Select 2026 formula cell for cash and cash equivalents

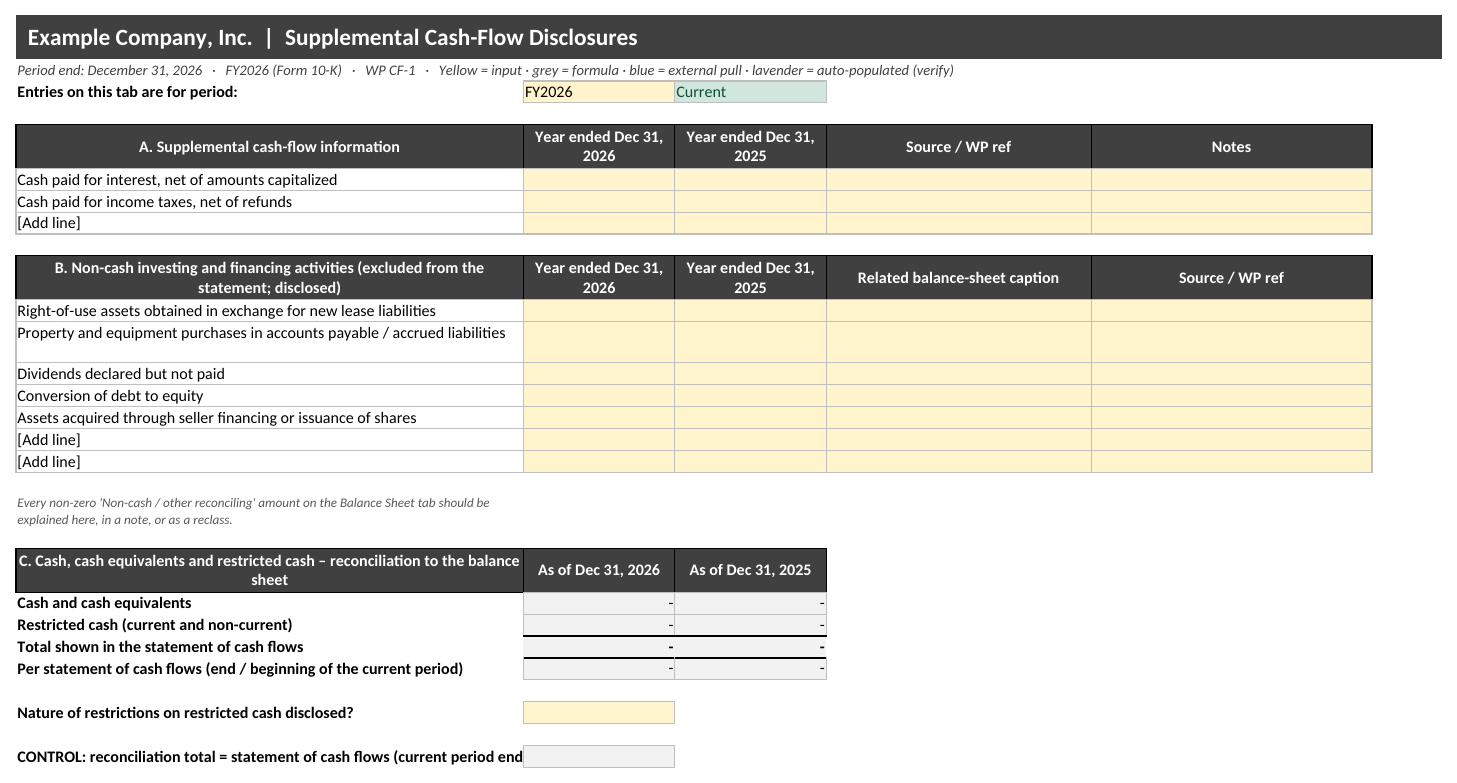tap(599, 603)
